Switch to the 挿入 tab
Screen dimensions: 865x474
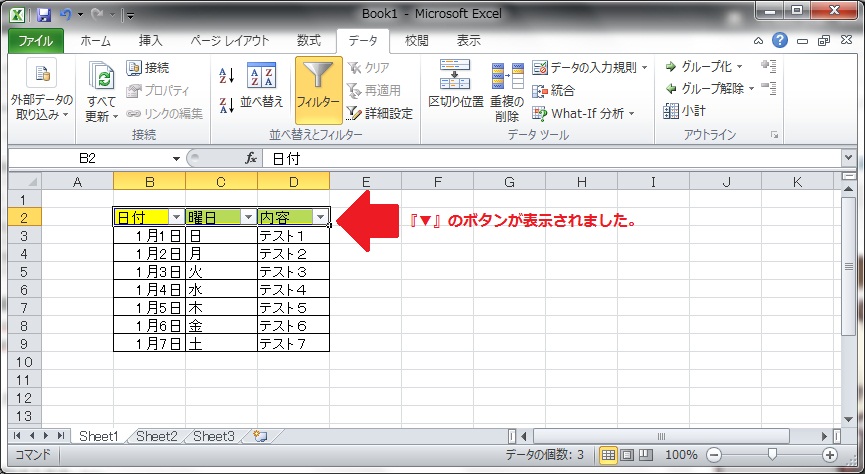point(151,41)
